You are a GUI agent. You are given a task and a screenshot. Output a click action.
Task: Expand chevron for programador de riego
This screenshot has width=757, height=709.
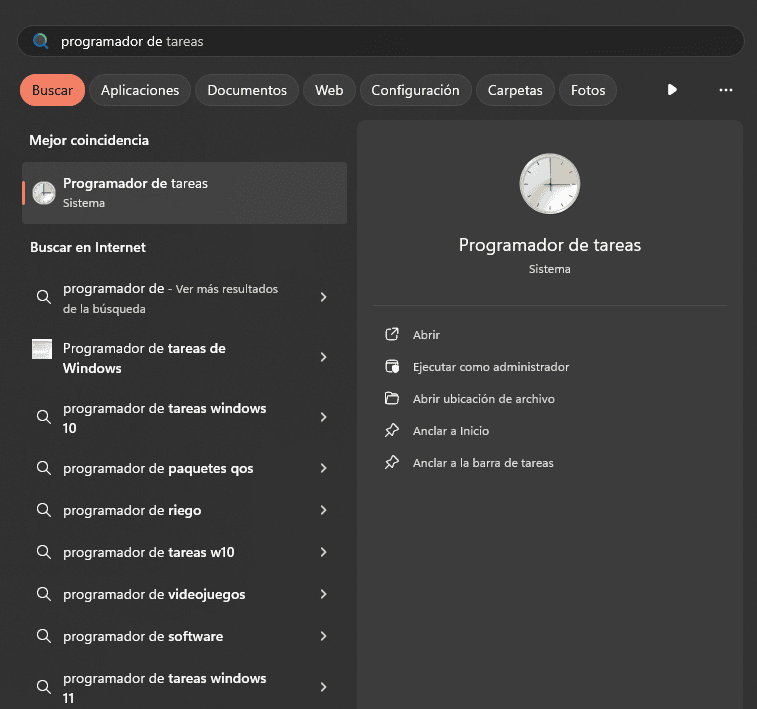(323, 510)
